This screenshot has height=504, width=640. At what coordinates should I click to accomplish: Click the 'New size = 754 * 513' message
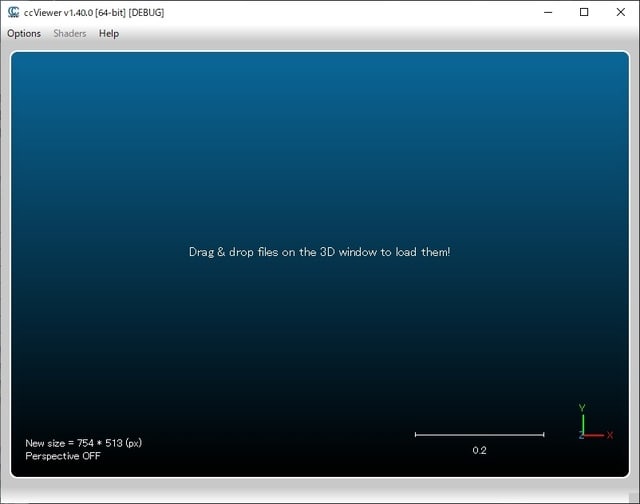90,442
